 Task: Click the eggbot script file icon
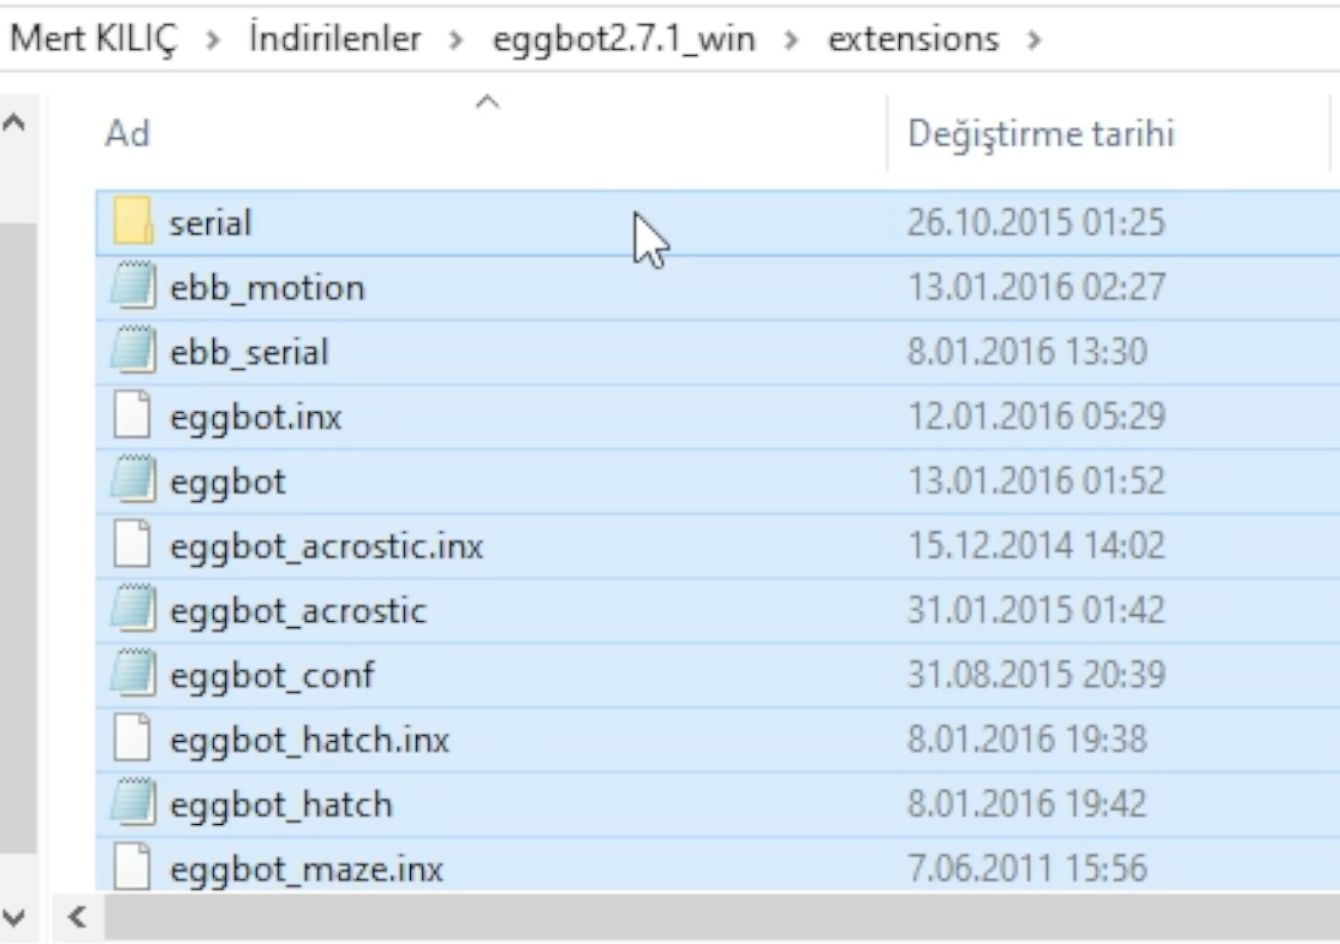coord(133,481)
